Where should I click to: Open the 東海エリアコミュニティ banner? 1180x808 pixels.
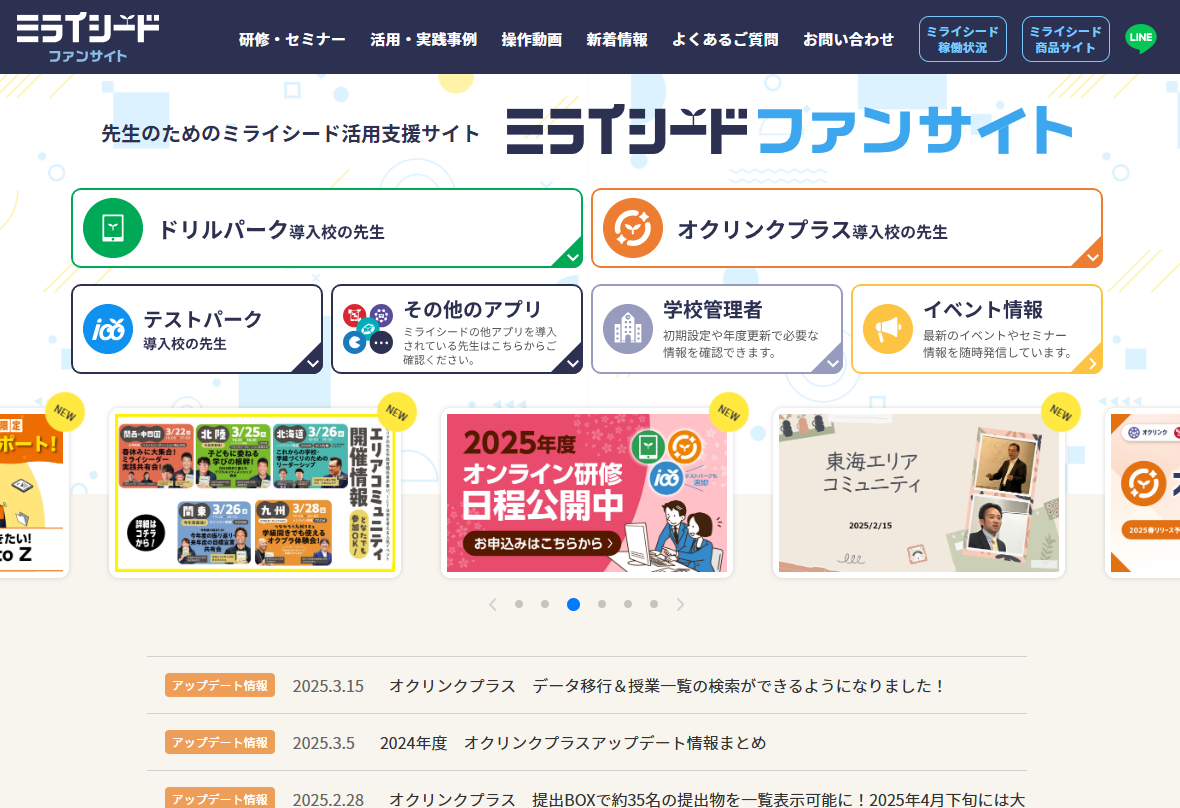click(919, 494)
